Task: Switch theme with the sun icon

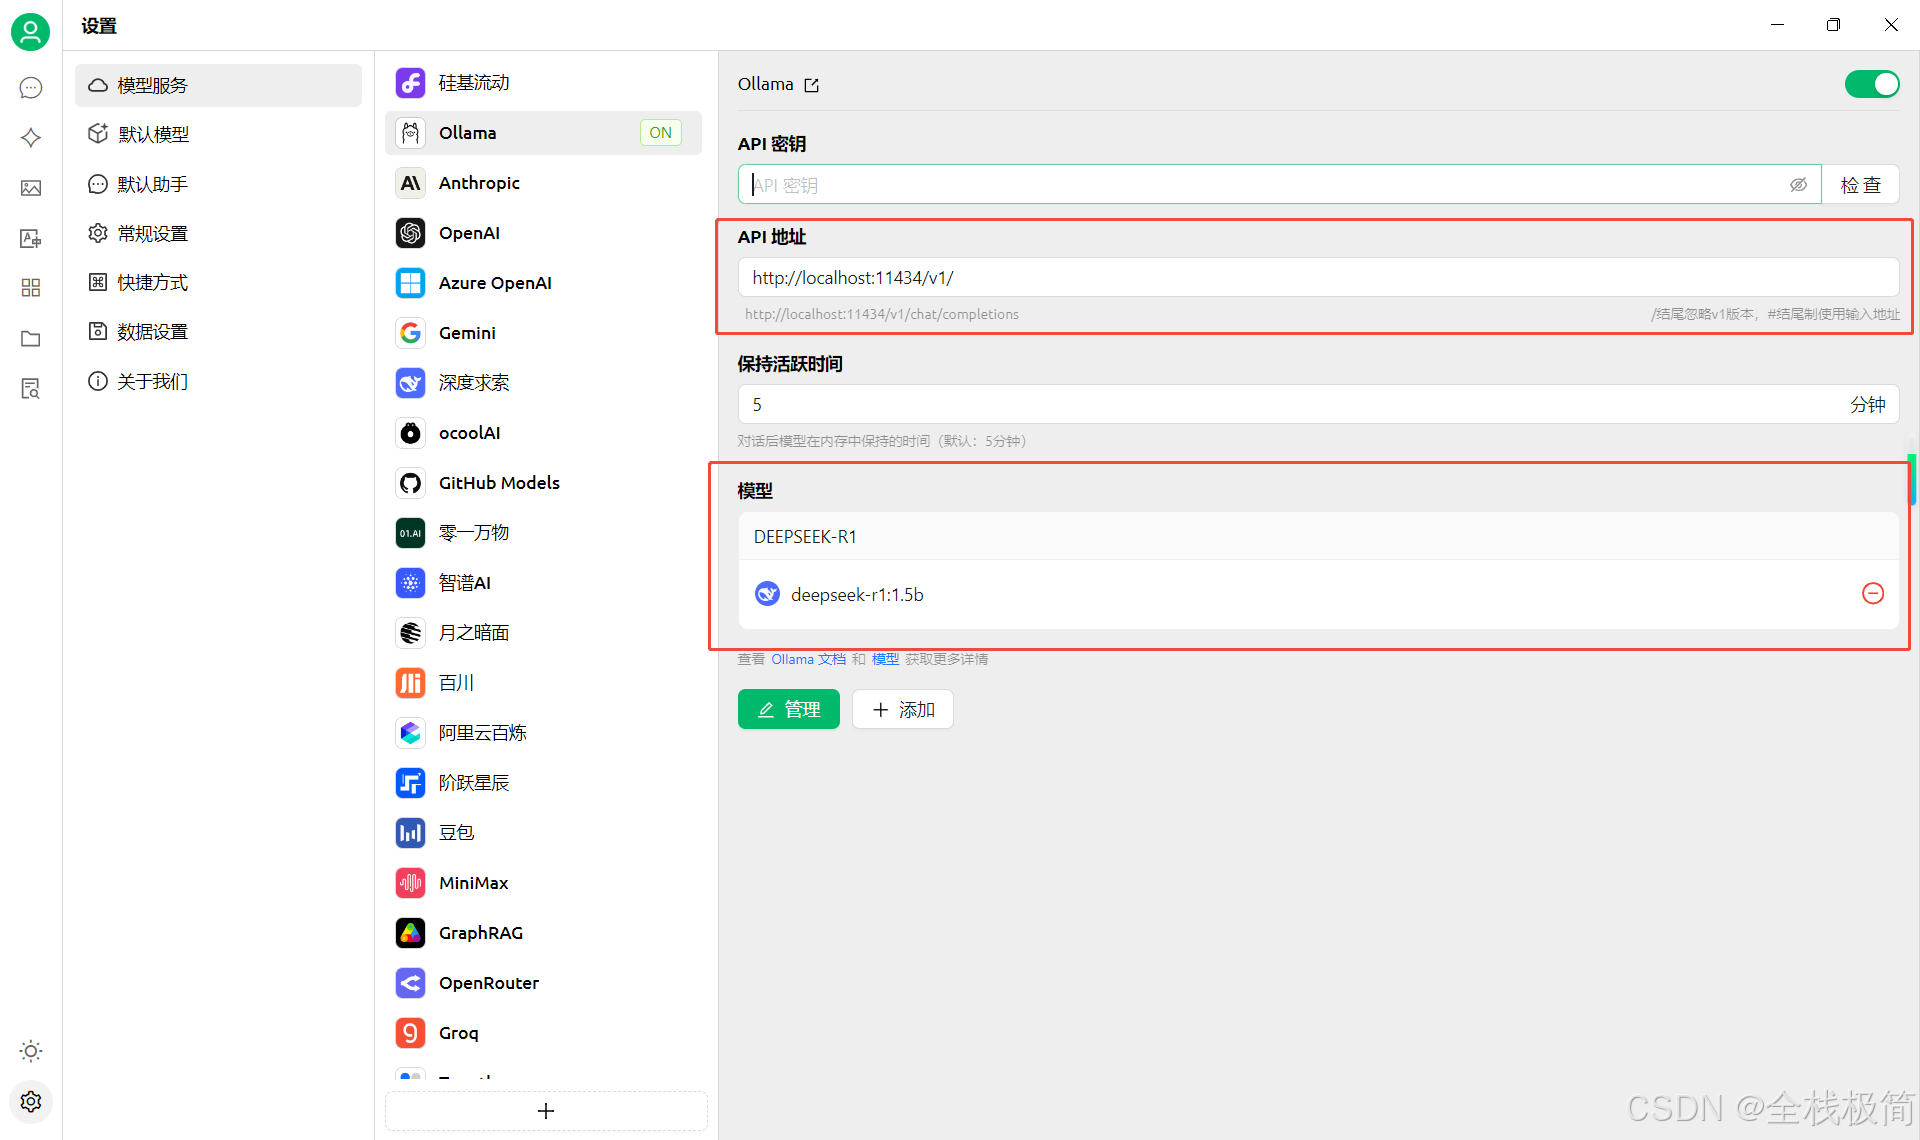Action: [x=31, y=1051]
